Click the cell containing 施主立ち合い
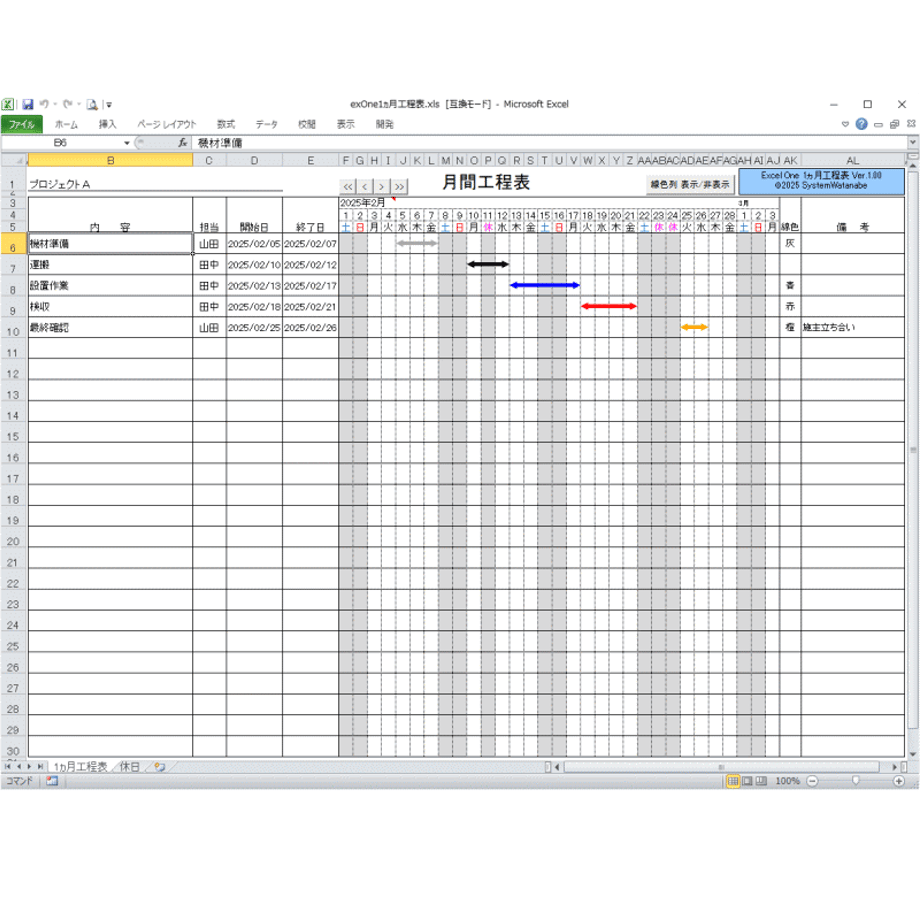Viewport: 920px width, 920px height. (853, 327)
